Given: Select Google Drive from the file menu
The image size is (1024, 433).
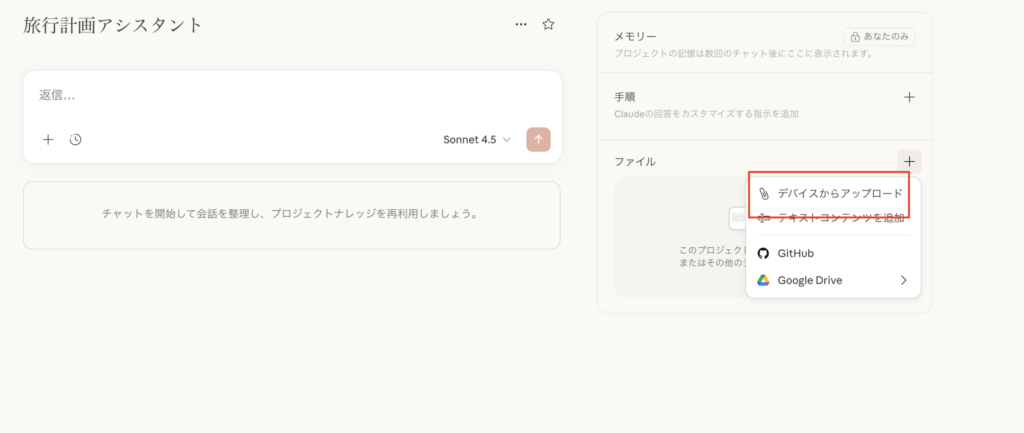Looking at the screenshot, I should point(833,280).
